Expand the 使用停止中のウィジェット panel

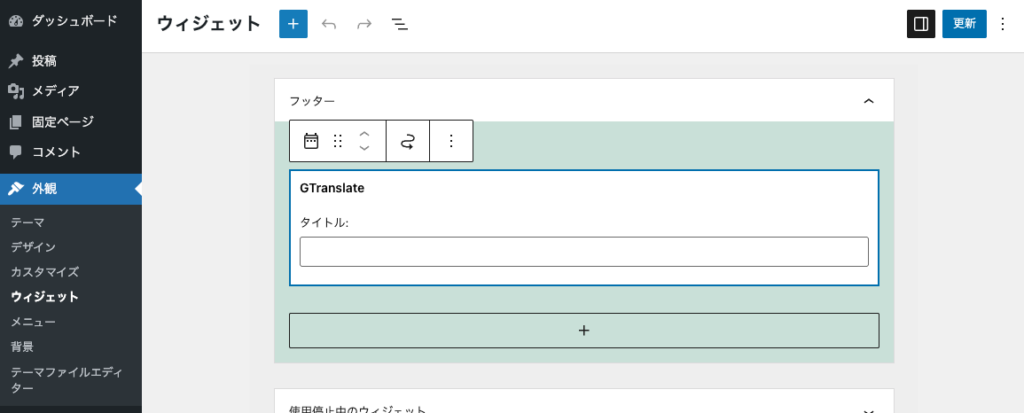[x=868, y=409]
